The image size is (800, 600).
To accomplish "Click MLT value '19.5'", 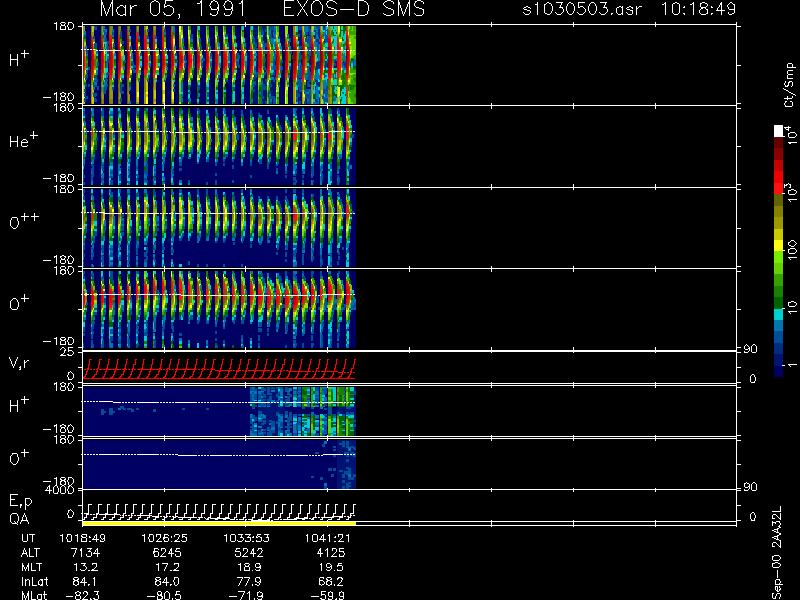I will (332, 567).
